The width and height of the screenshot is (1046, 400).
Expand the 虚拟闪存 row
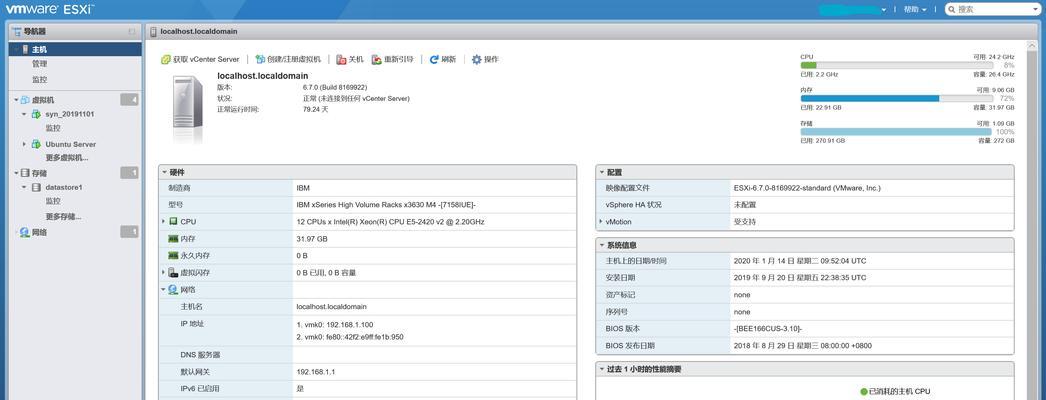click(x=163, y=273)
